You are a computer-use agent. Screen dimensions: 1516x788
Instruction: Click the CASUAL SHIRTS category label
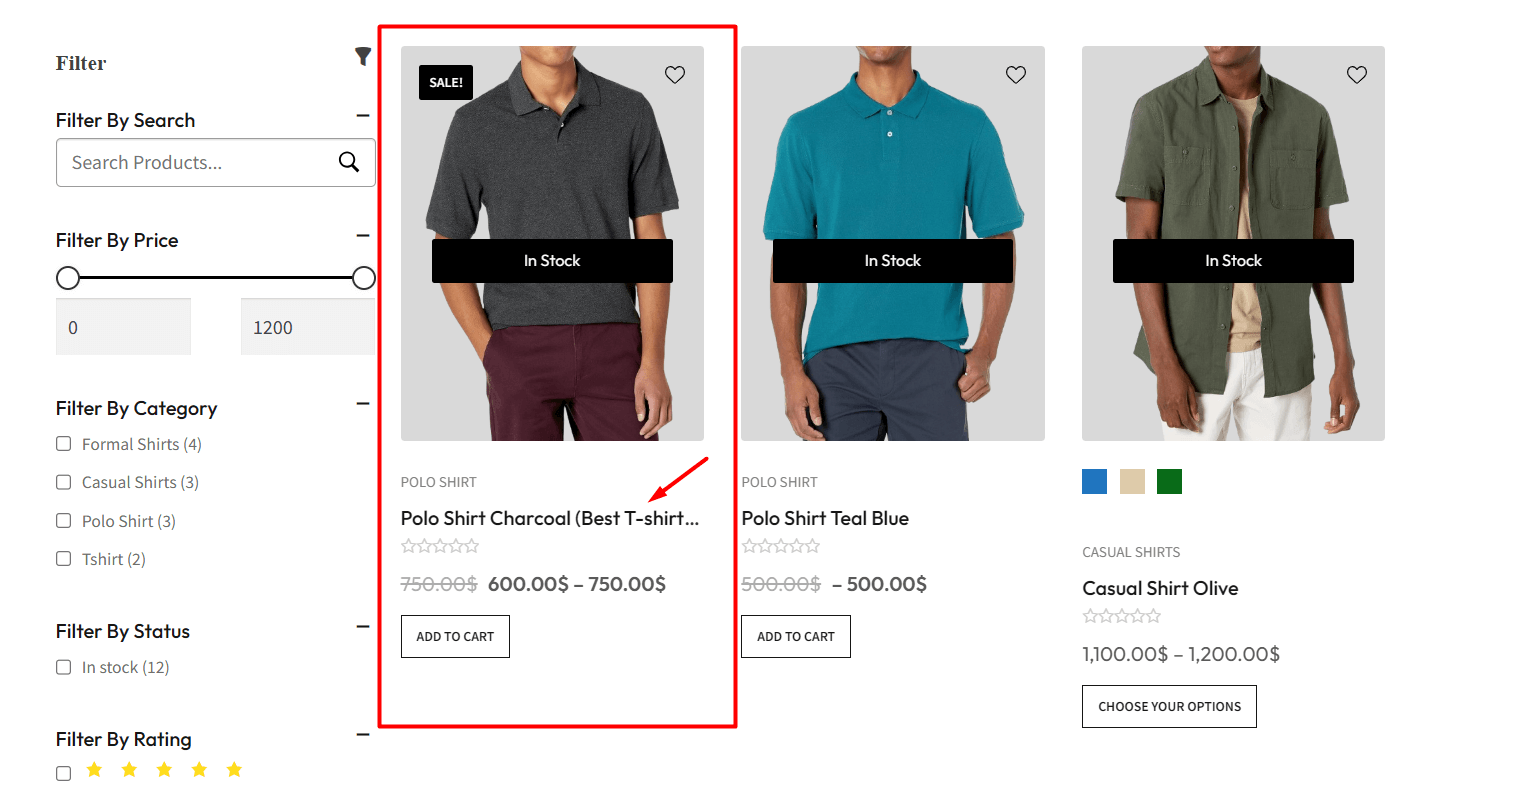(x=1131, y=552)
